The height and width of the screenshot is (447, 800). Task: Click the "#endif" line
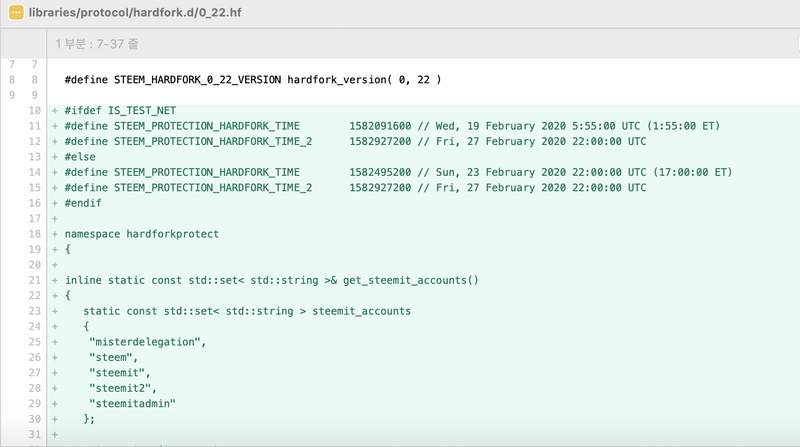(83, 203)
